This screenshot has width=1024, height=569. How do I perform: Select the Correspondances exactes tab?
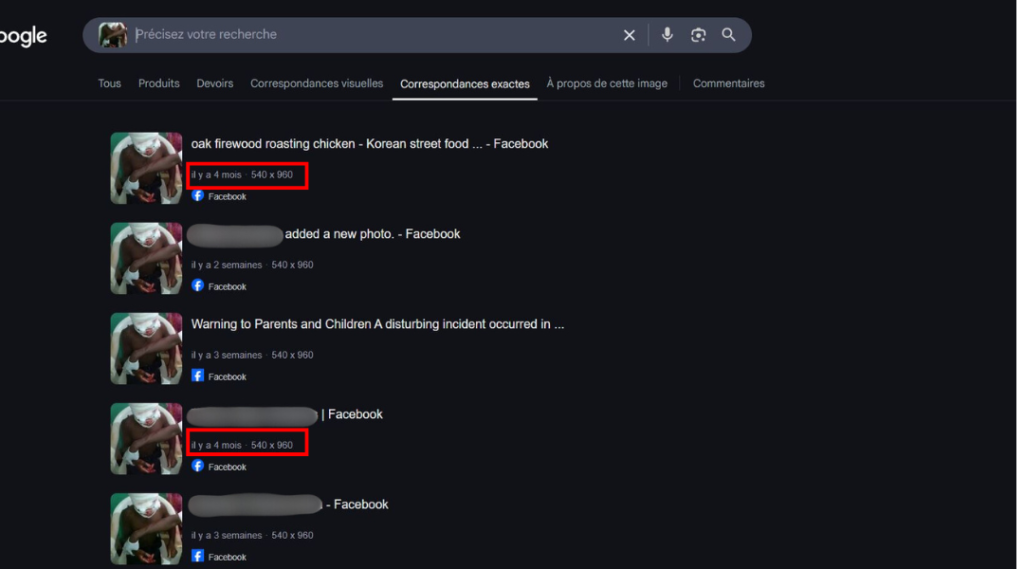click(x=465, y=84)
